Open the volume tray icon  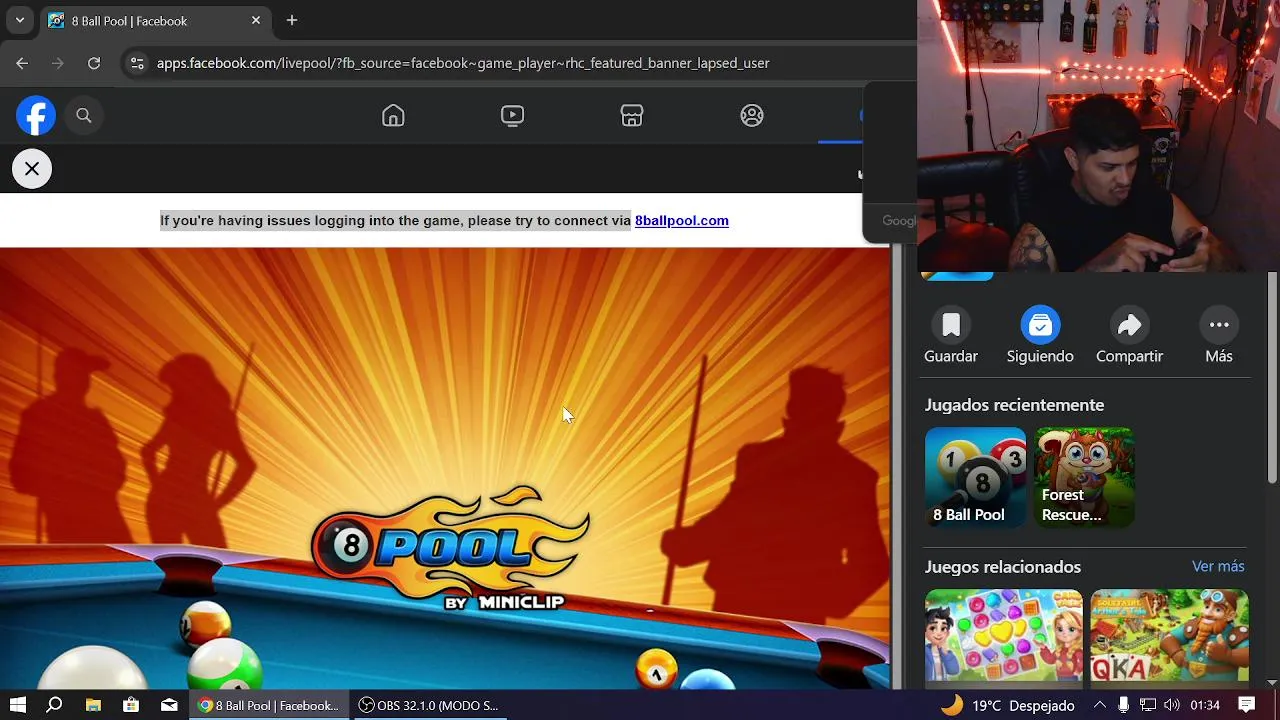pyautogui.click(x=1172, y=705)
